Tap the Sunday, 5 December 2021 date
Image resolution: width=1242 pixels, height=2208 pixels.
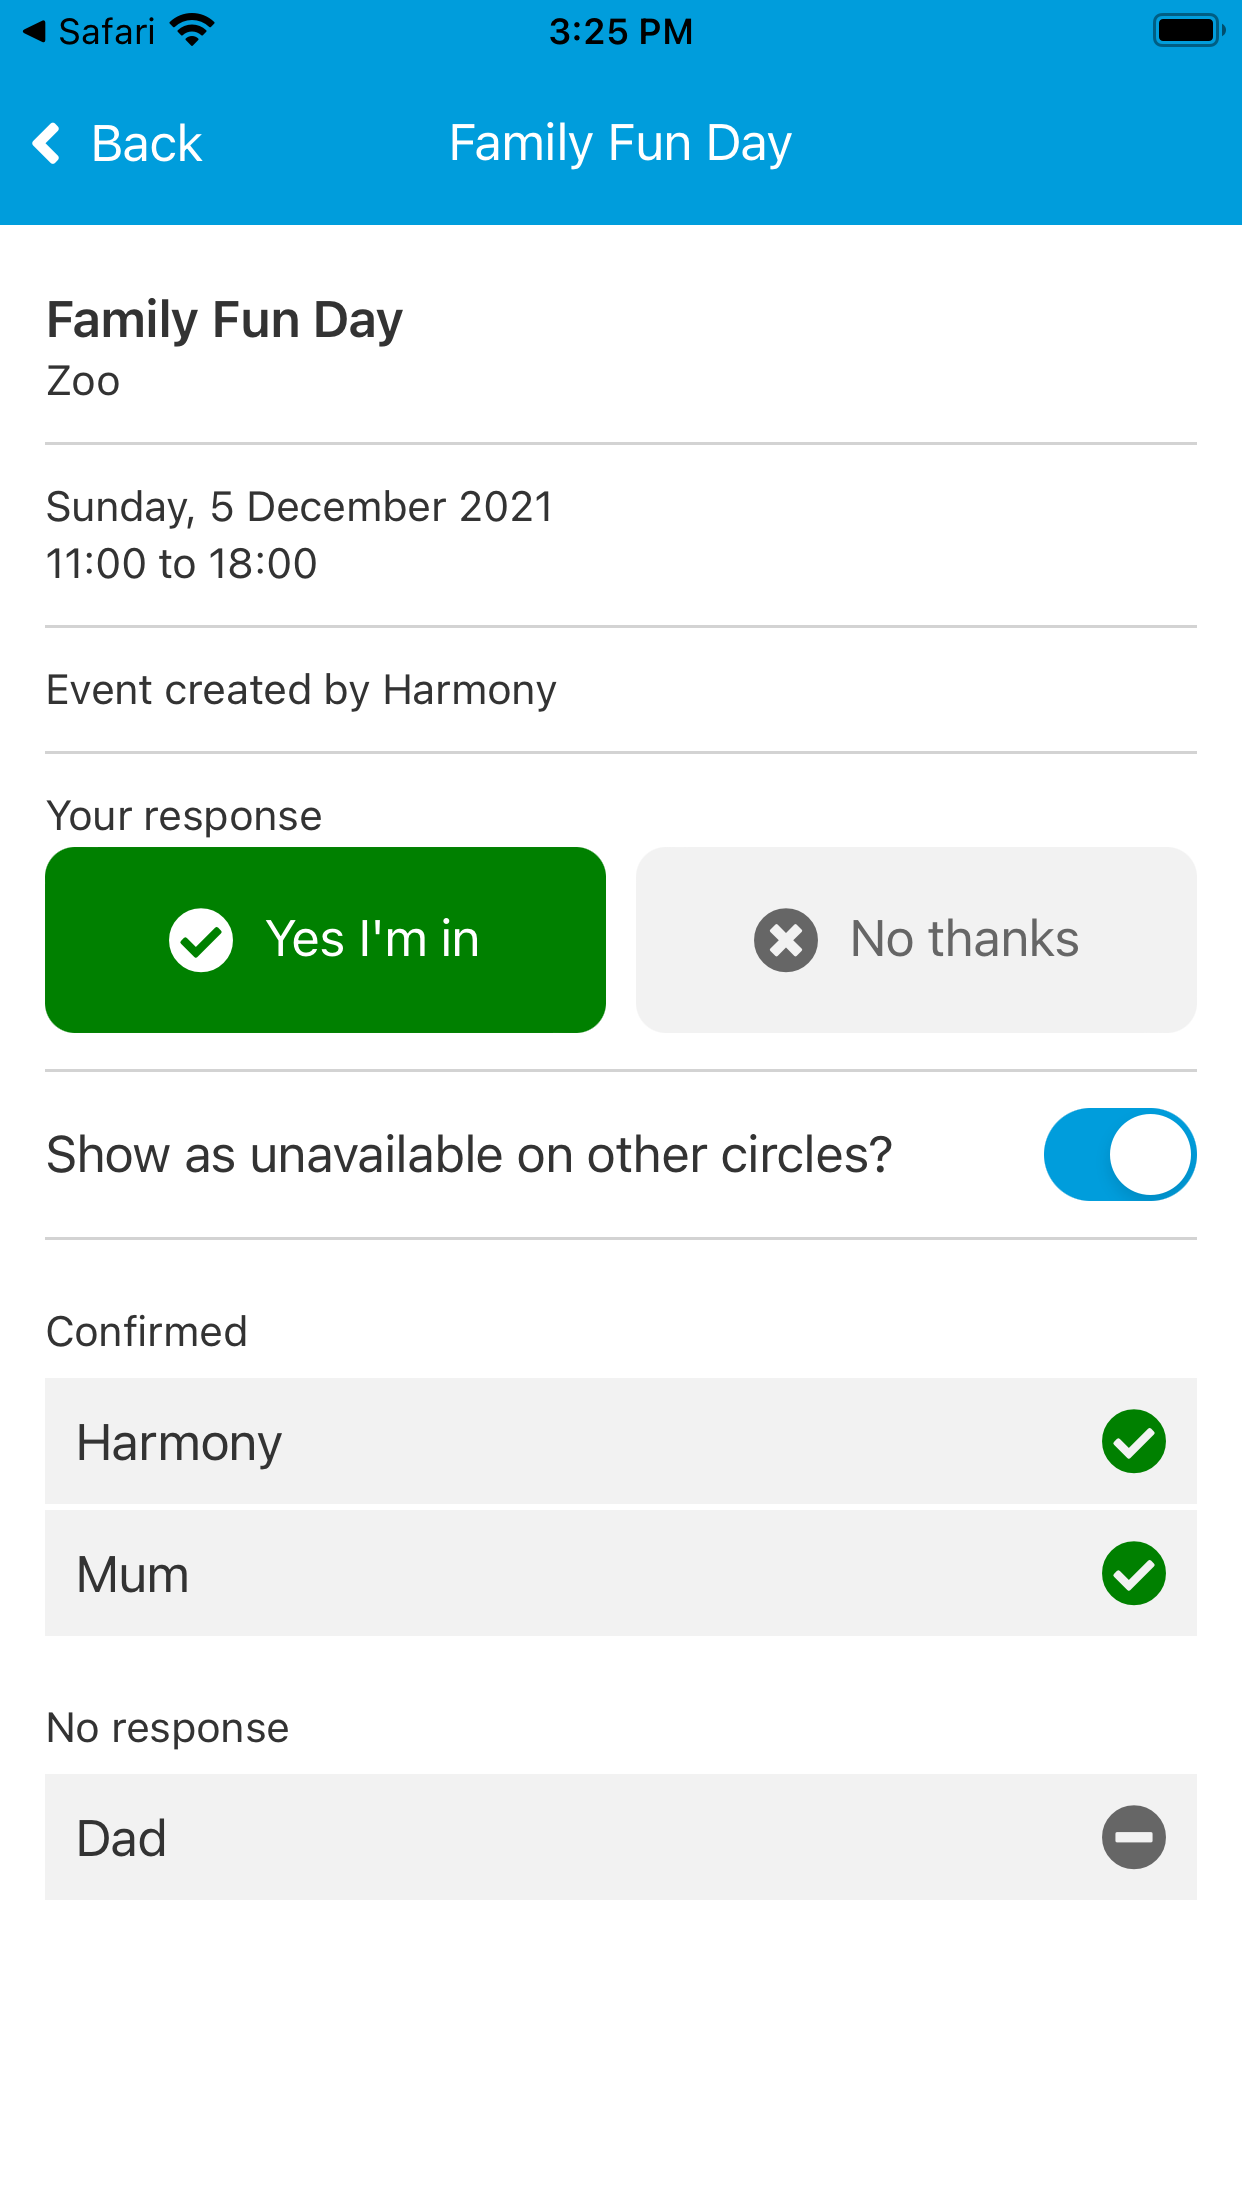point(299,507)
